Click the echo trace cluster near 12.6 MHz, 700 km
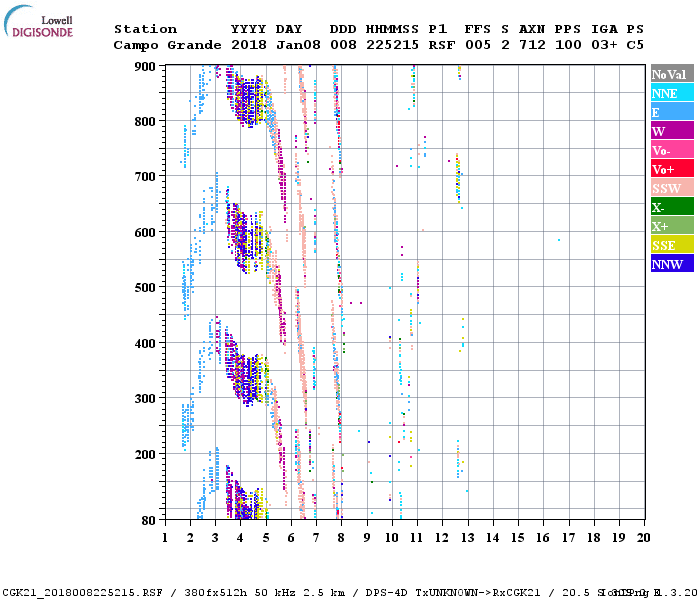The width and height of the screenshot is (700, 600). click(458, 178)
